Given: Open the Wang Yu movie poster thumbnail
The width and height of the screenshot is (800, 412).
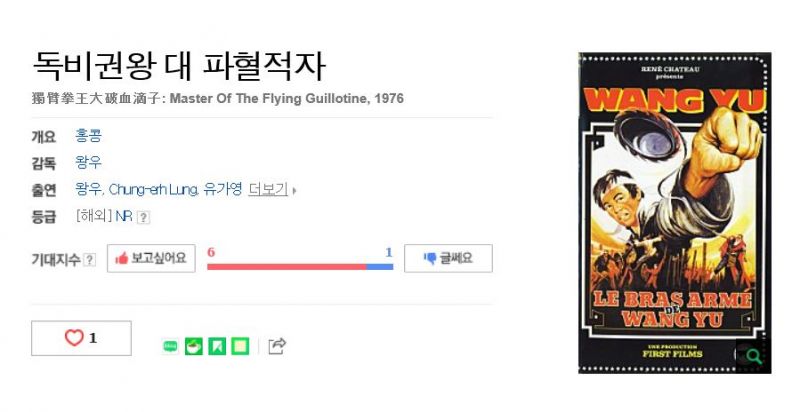Looking at the screenshot, I should pyautogui.click(x=674, y=213).
